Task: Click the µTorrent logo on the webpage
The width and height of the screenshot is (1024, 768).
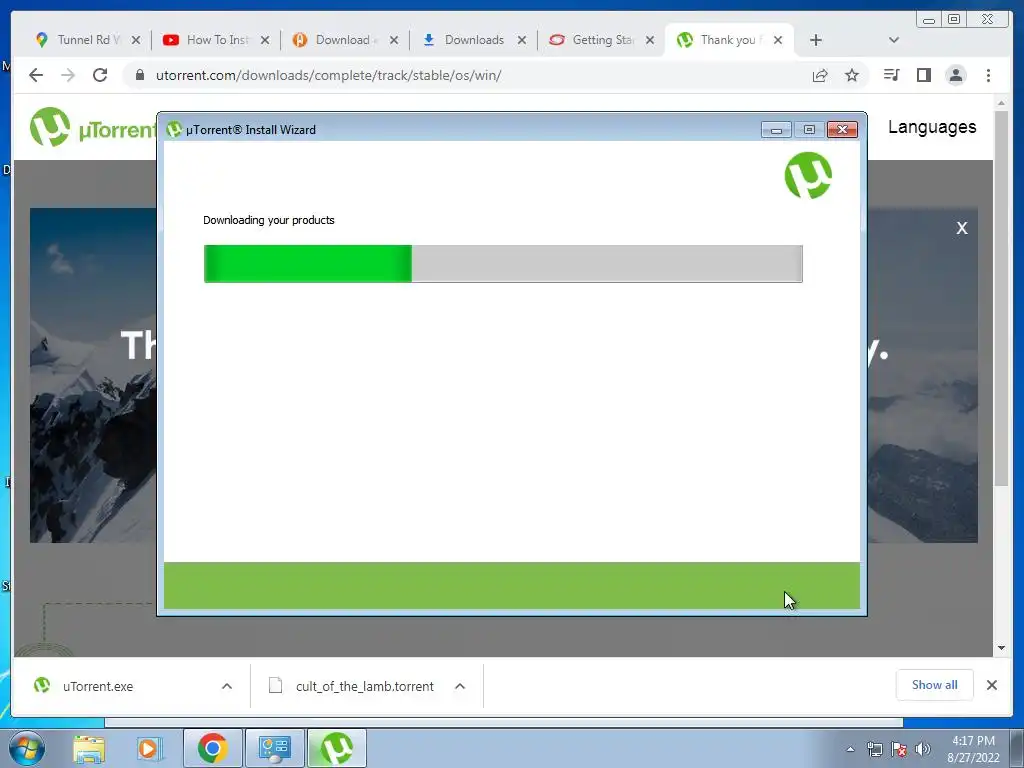Action: [x=93, y=127]
